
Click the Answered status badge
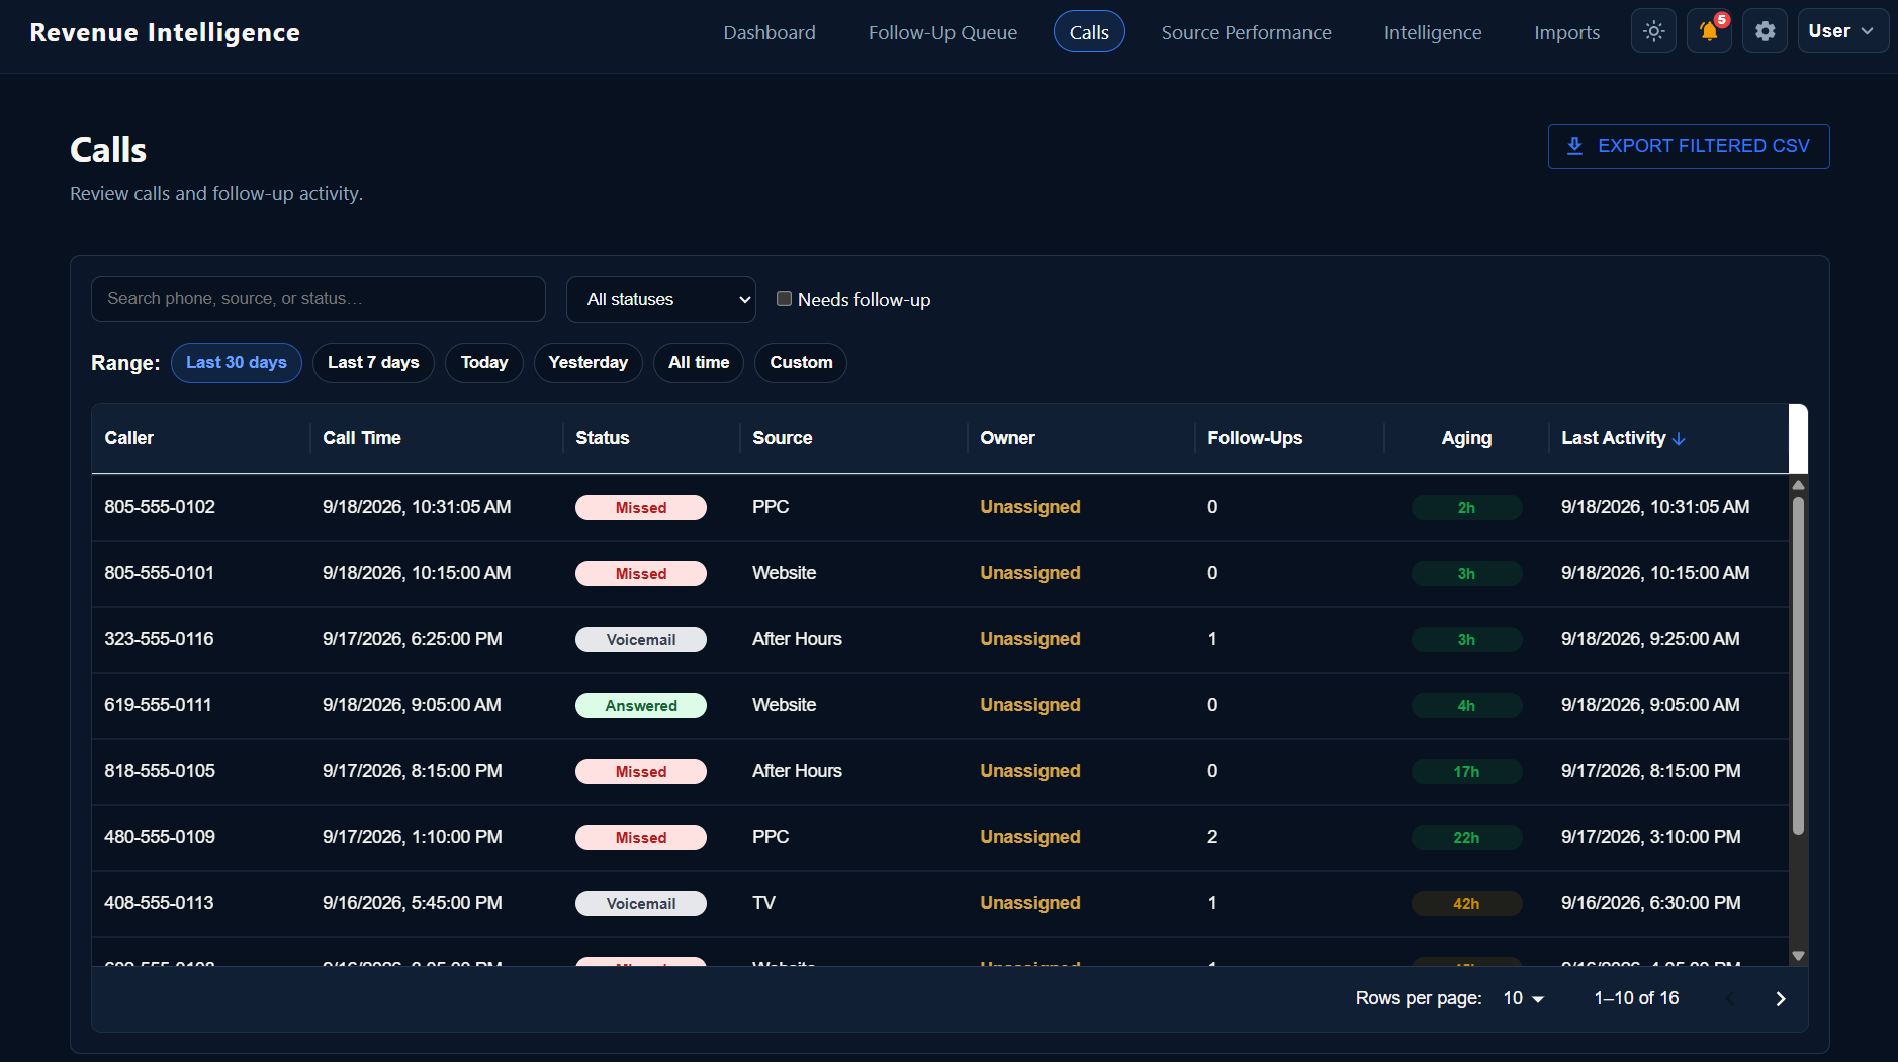(x=640, y=706)
